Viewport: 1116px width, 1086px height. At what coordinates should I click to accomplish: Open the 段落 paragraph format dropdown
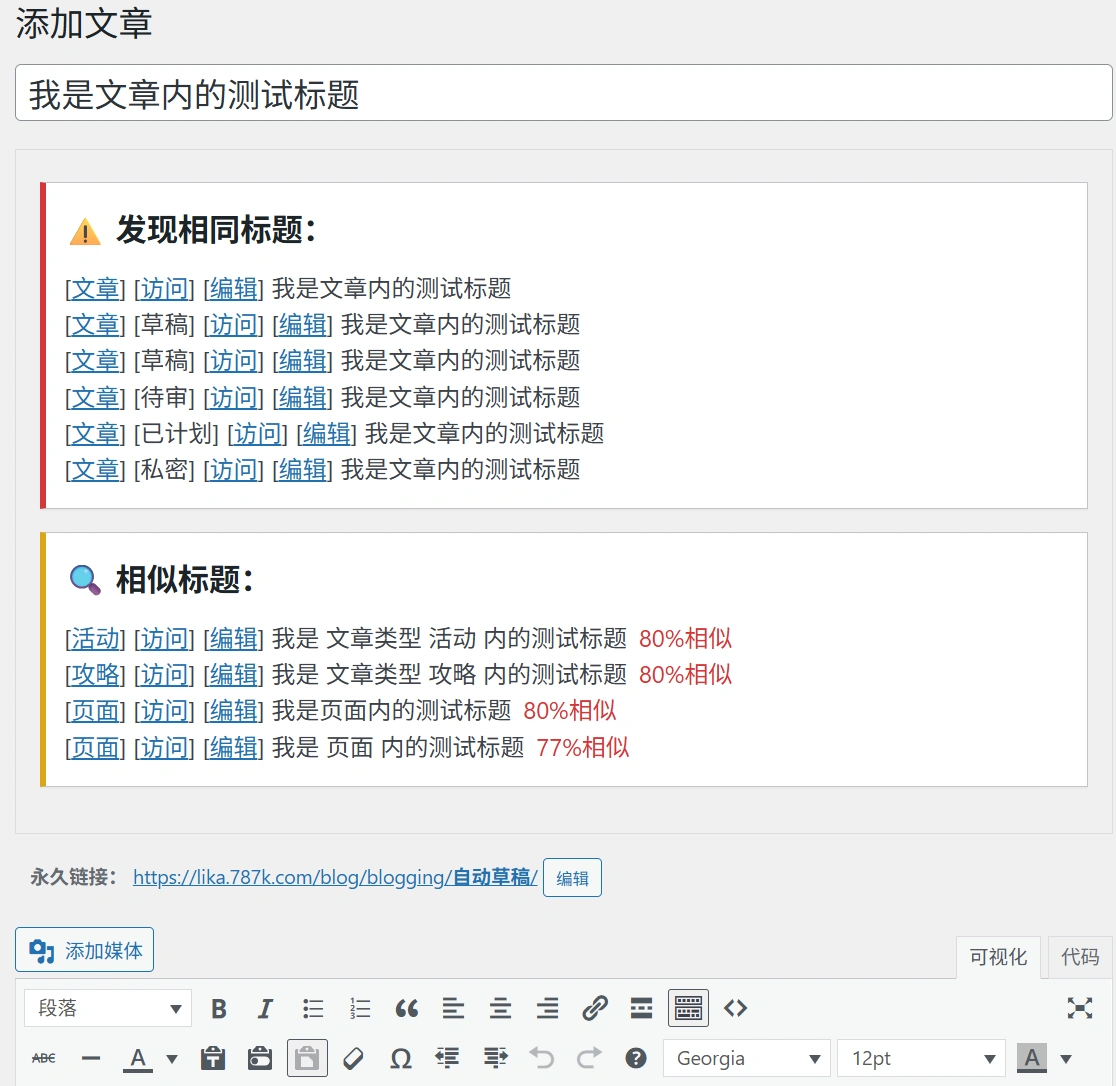(x=108, y=1008)
